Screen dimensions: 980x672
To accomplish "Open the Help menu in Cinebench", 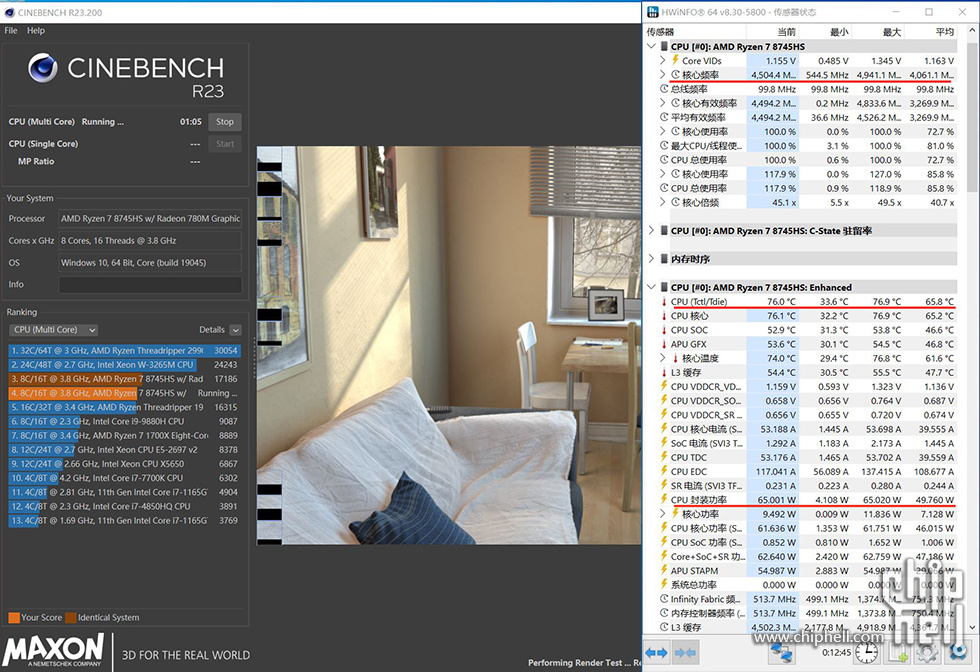I will pyautogui.click(x=36, y=30).
